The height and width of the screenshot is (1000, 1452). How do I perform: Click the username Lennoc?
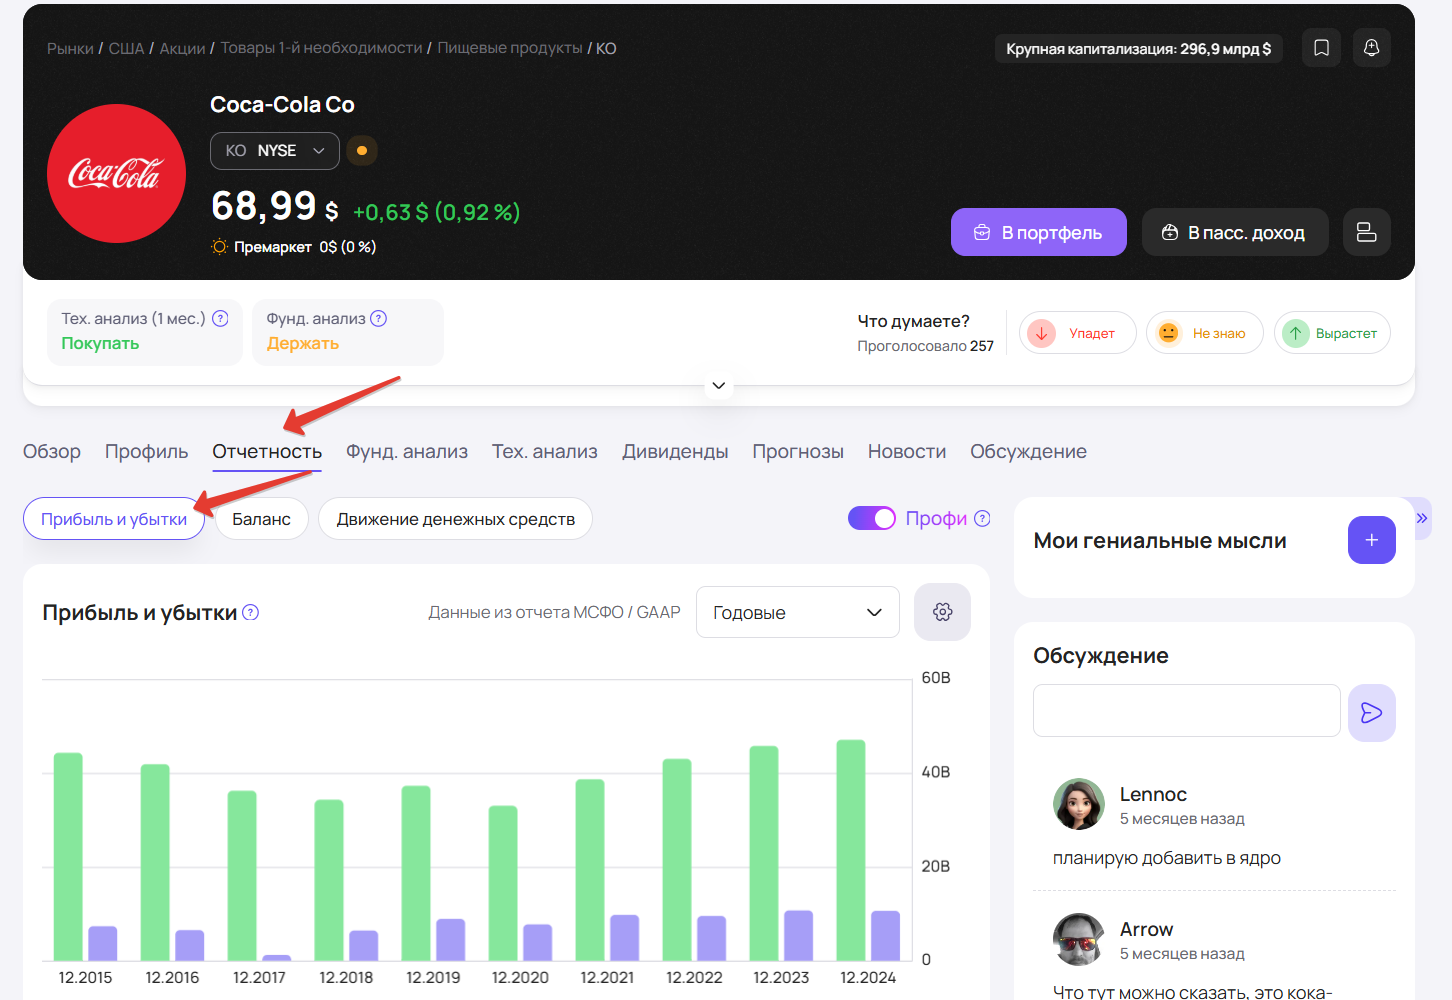1153,794
